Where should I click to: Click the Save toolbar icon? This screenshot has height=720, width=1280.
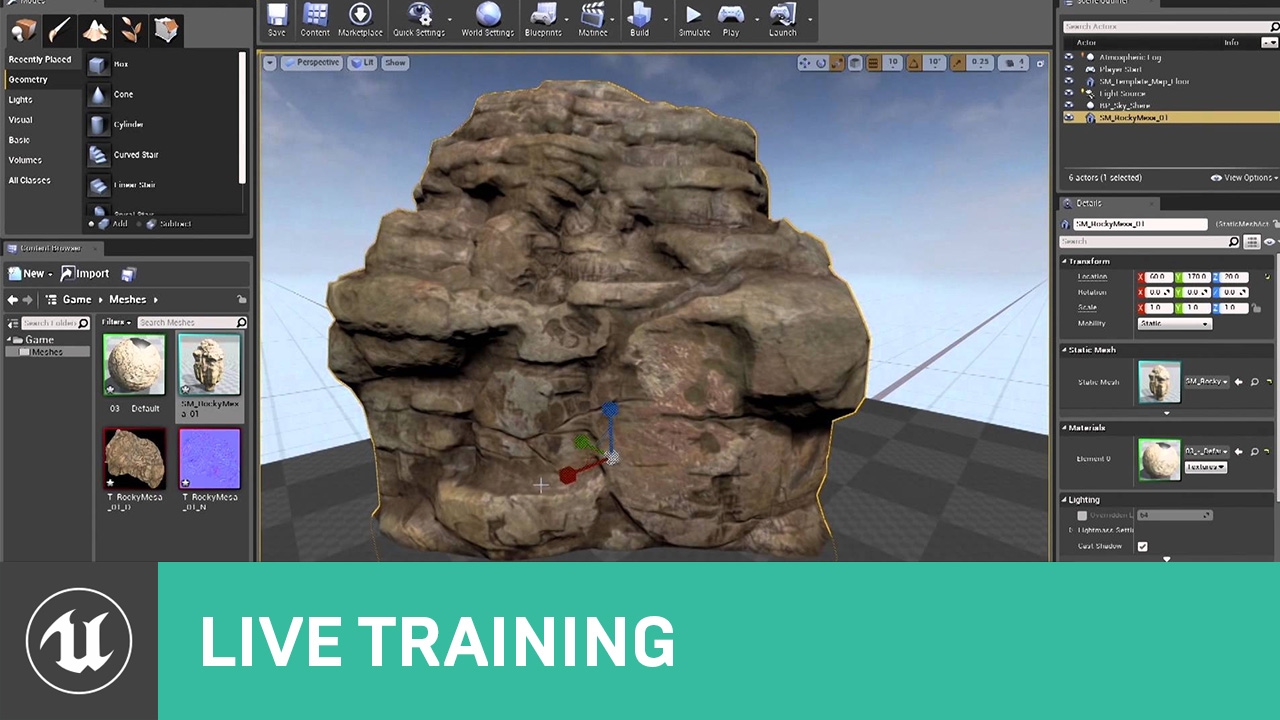pos(277,19)
